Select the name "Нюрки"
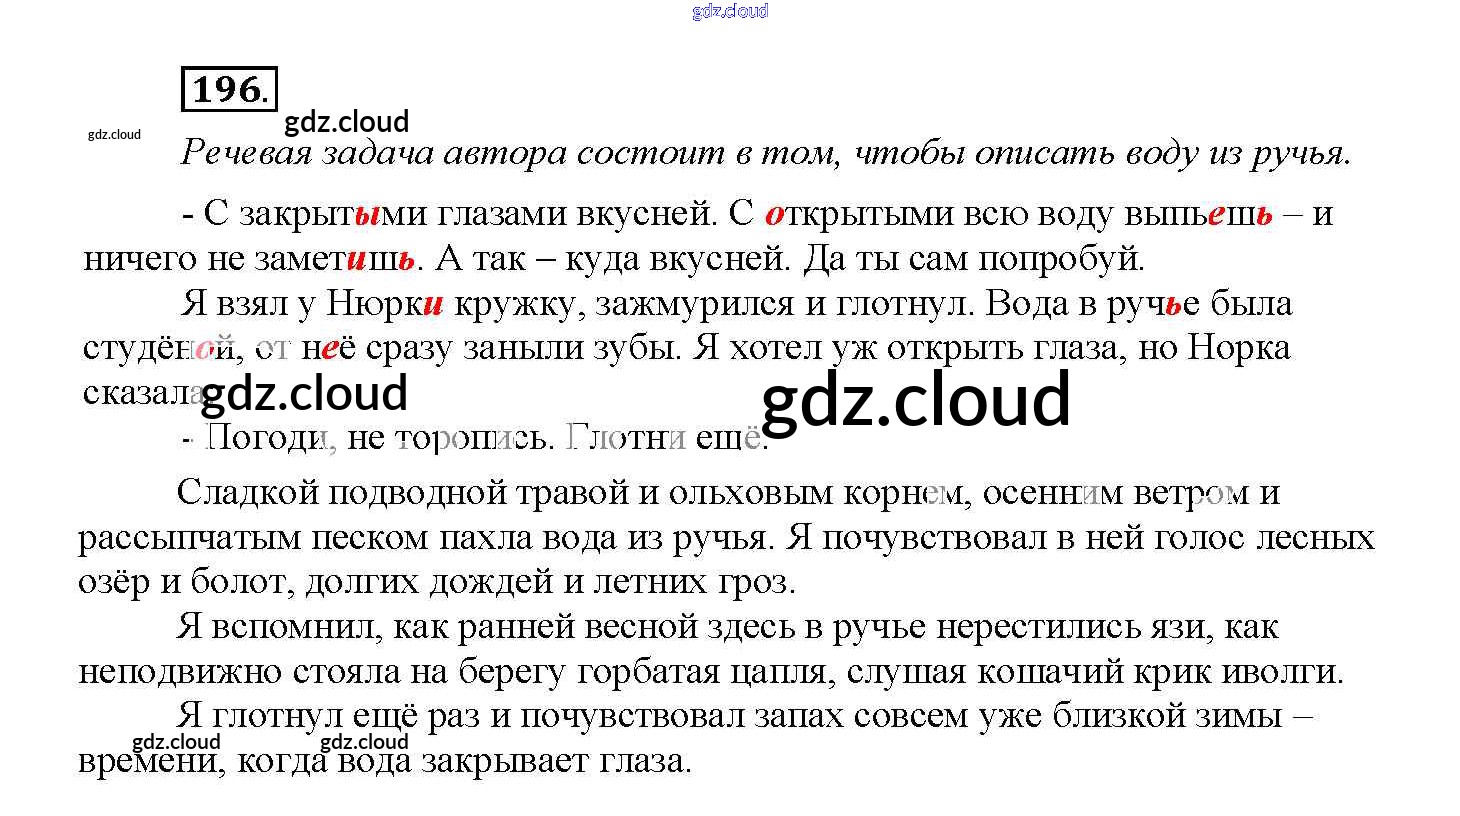Screen dimensions: 1460x816 tap(385, 303)
